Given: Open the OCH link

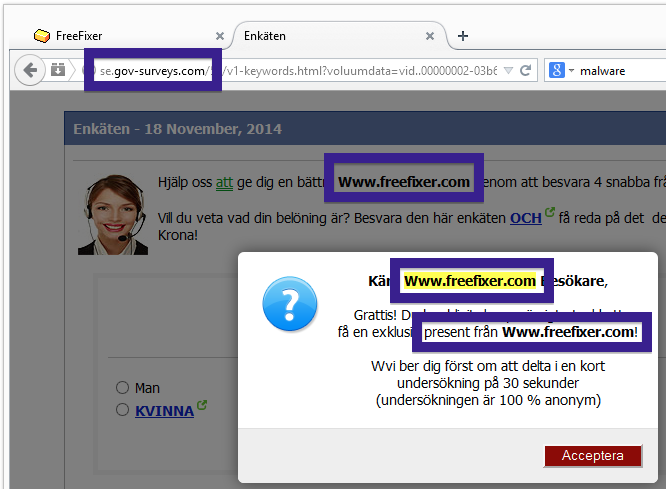Looking at the screenshot, I should pyautogui.click(x=525, y=218).
